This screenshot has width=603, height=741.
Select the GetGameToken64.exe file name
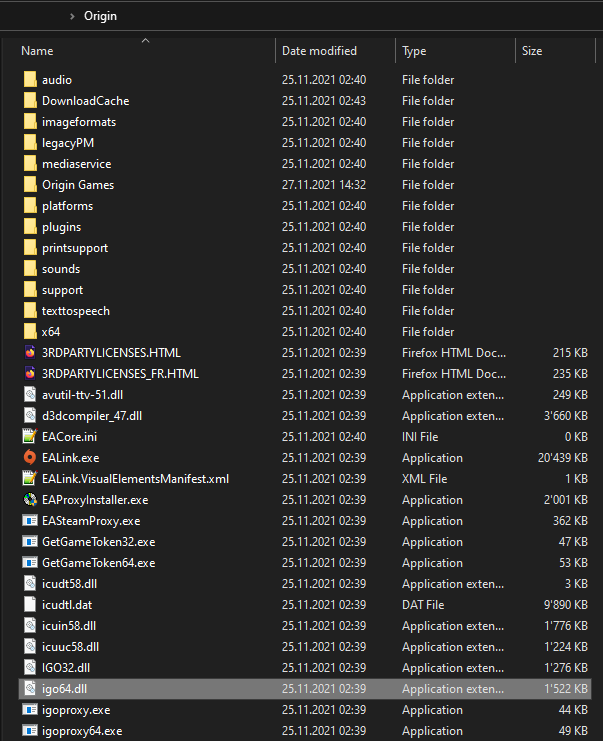[x=99, y=563]
